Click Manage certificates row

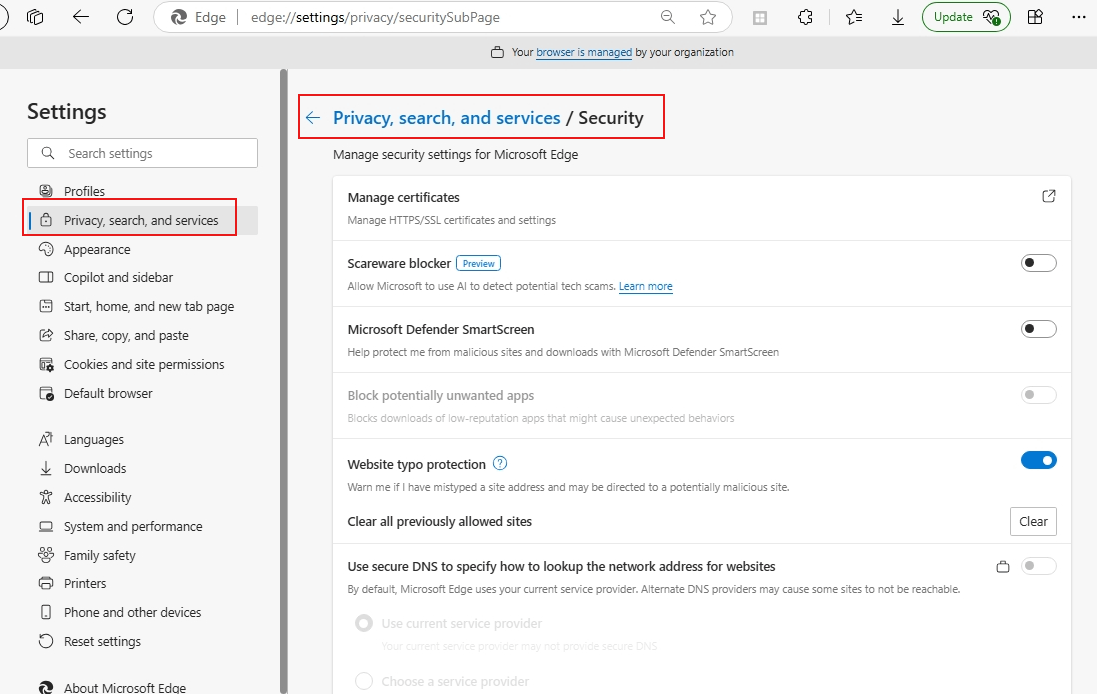[702, 208]
